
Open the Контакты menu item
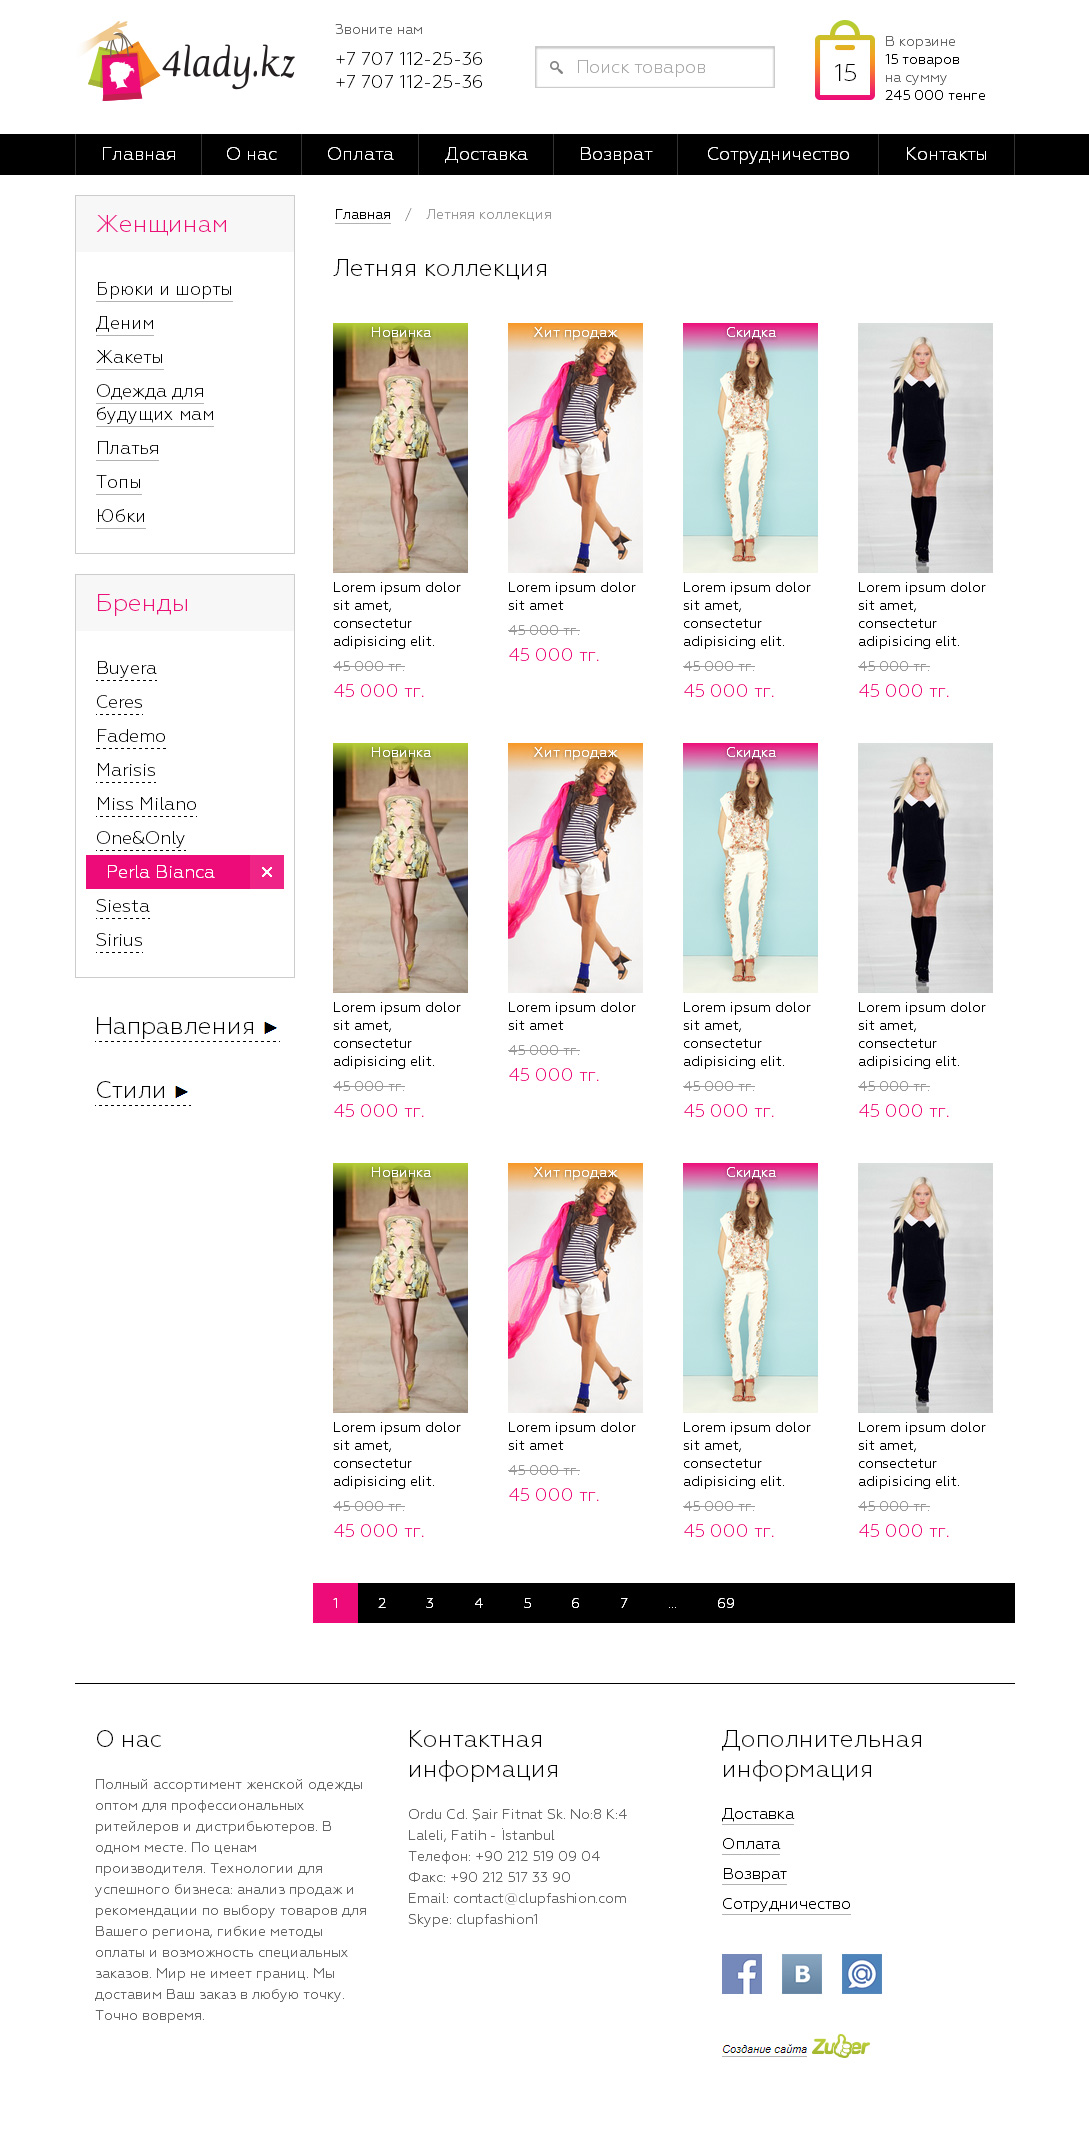pos(945,154)
